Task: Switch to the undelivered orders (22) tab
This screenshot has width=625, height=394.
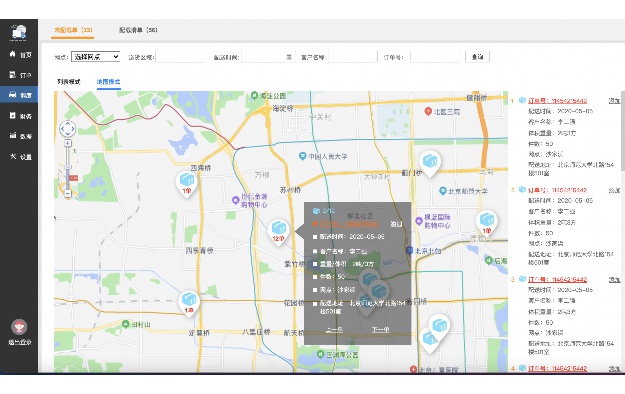Action: click(73, 30)
